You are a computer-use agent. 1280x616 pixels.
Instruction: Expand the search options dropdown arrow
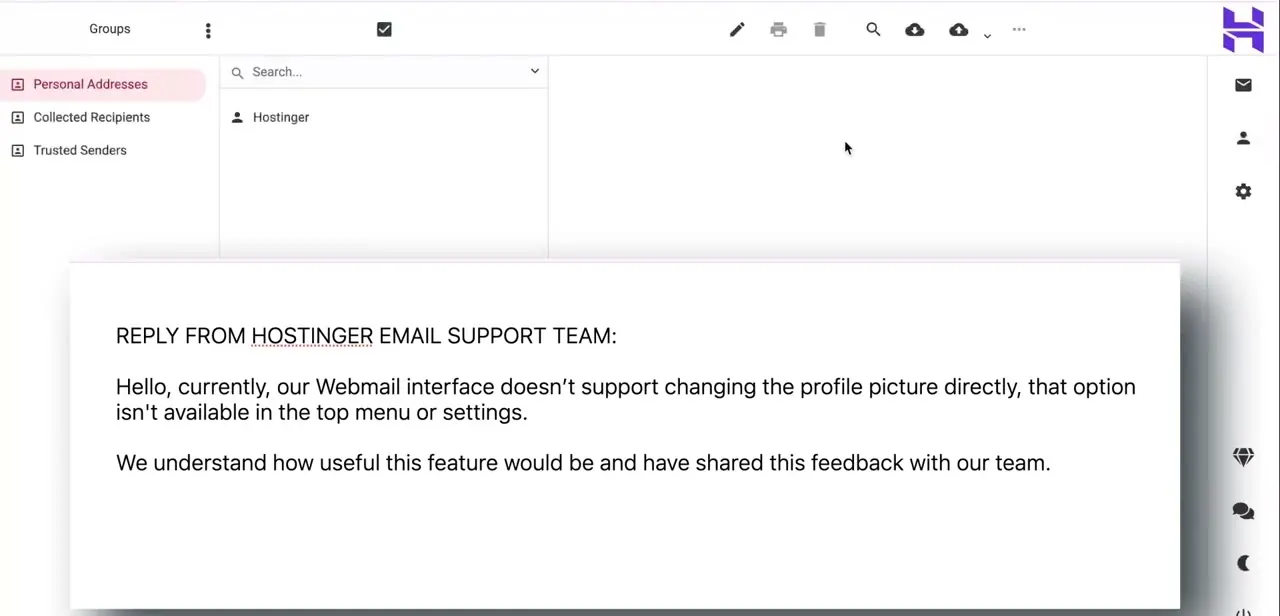[x=534, y=71]
